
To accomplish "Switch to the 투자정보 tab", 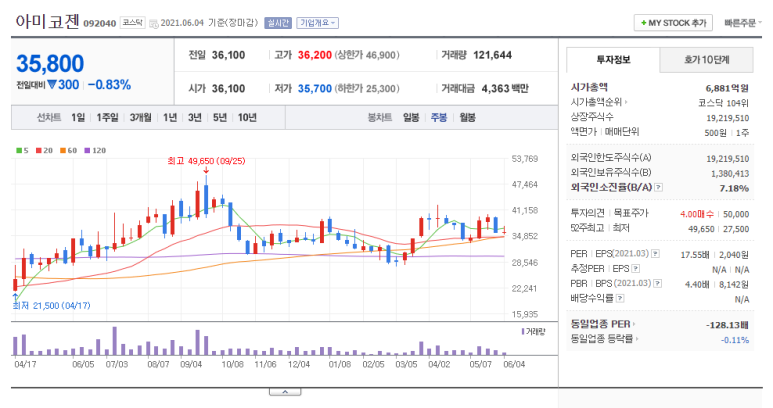I will click(613, 60).
